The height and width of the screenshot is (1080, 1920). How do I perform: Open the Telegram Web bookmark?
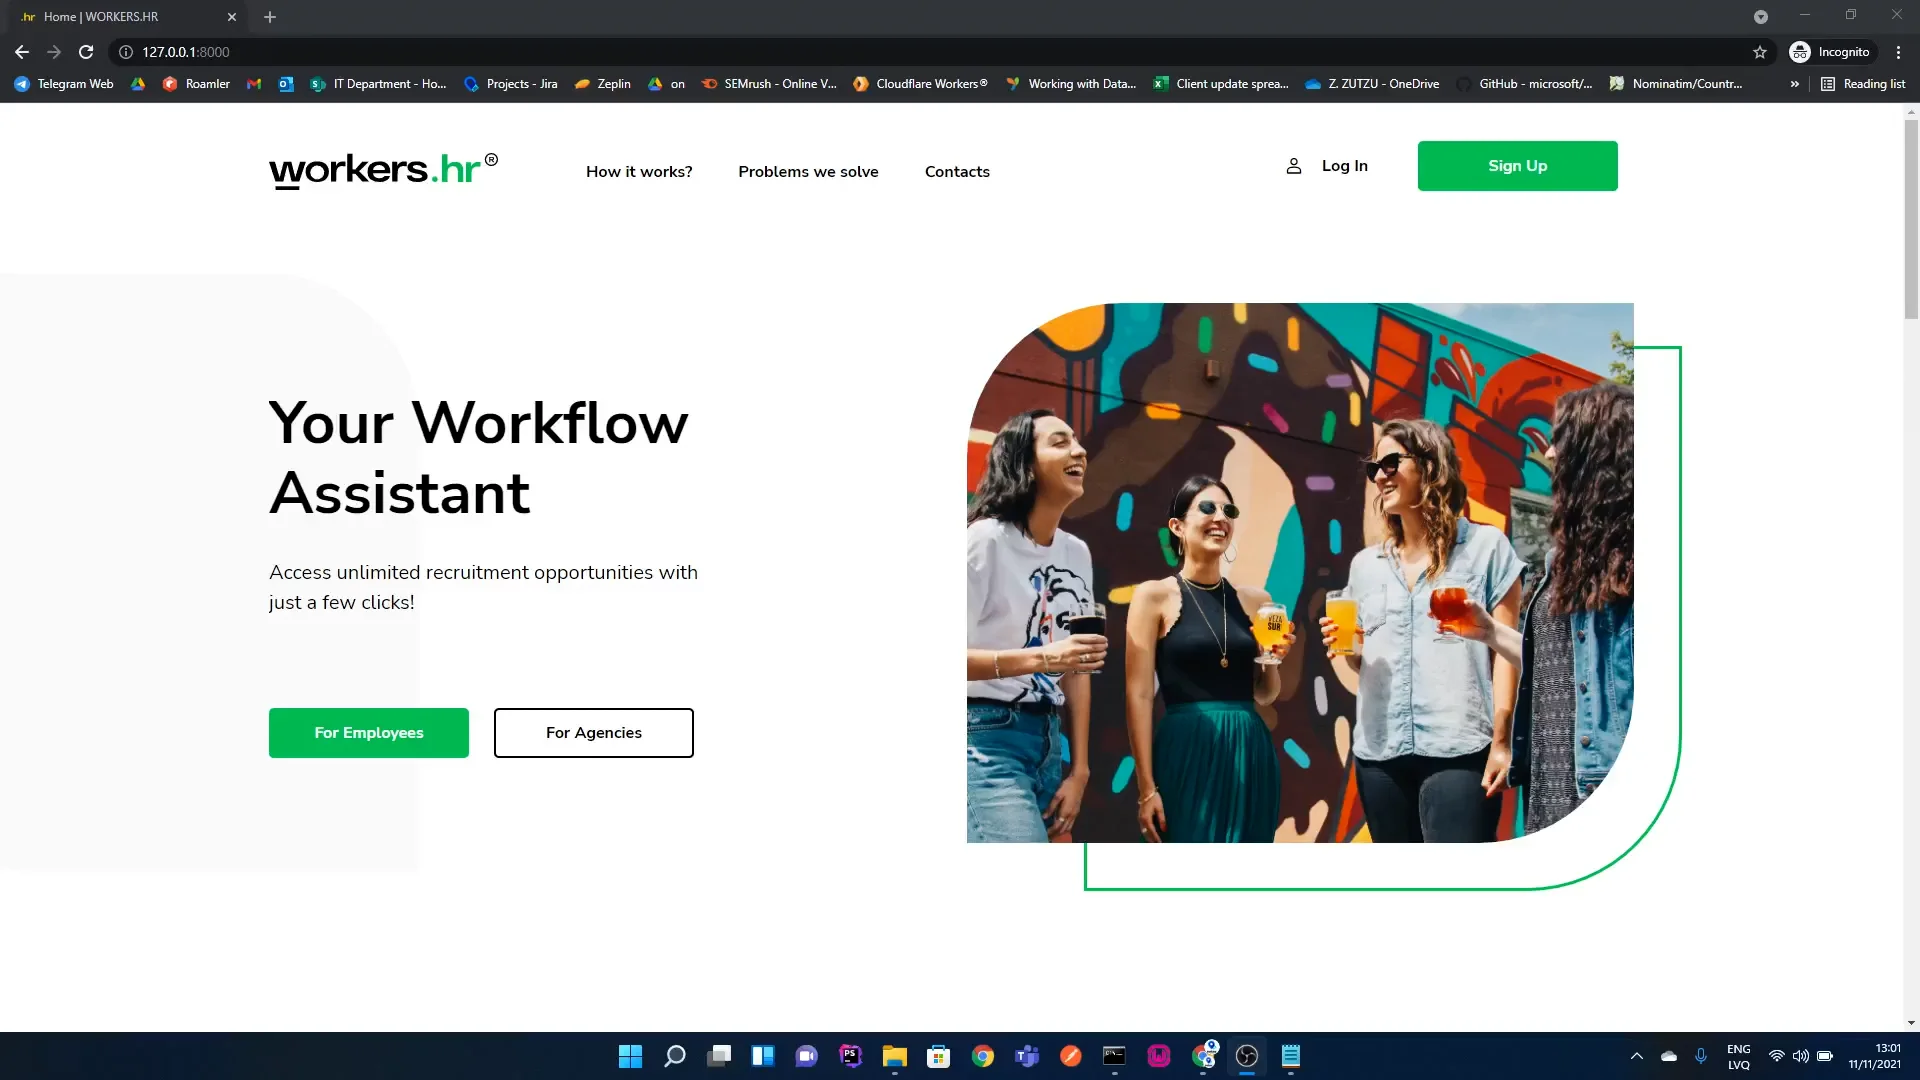coord(64,84)
